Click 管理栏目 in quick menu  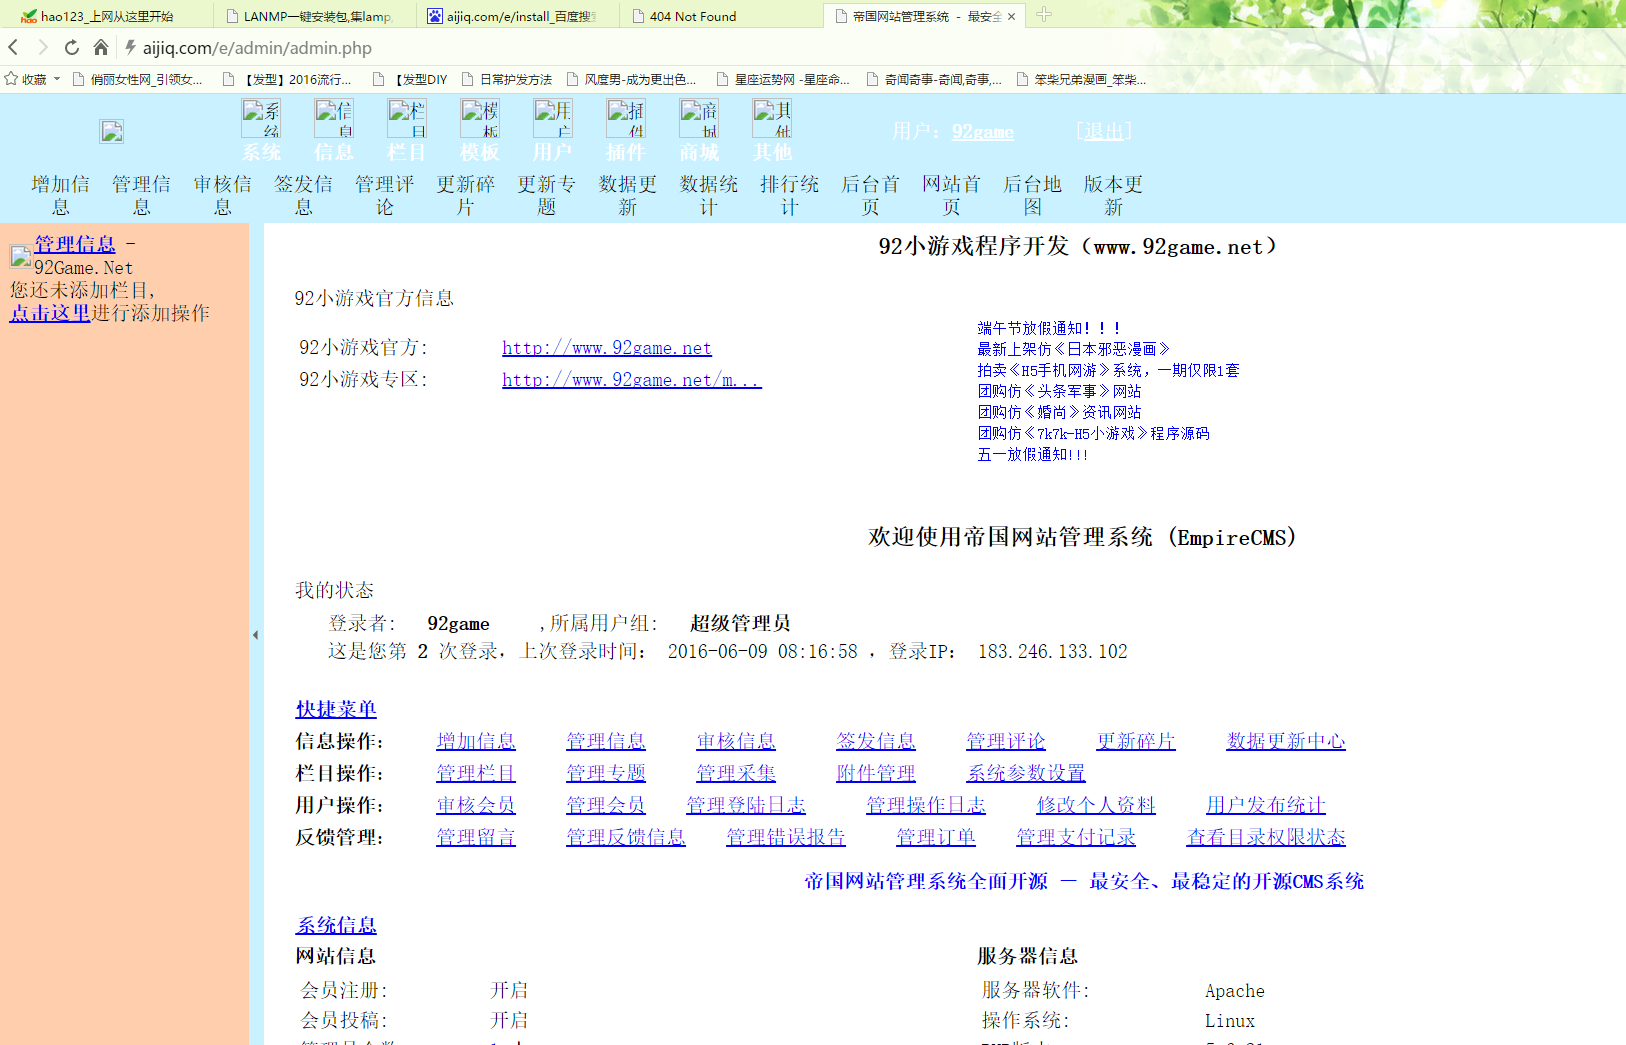pyautogui.click(x=476, y=773)
